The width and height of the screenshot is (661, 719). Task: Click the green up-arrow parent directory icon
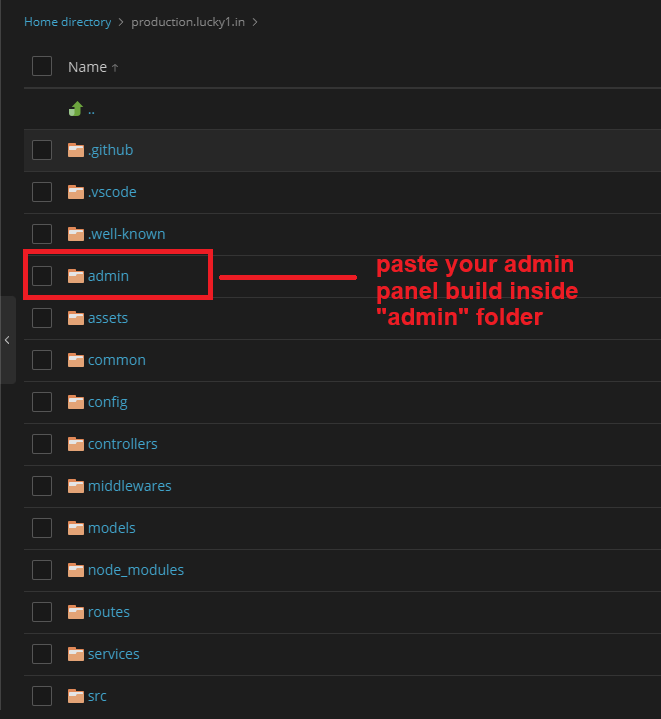(x=76, y=109)
